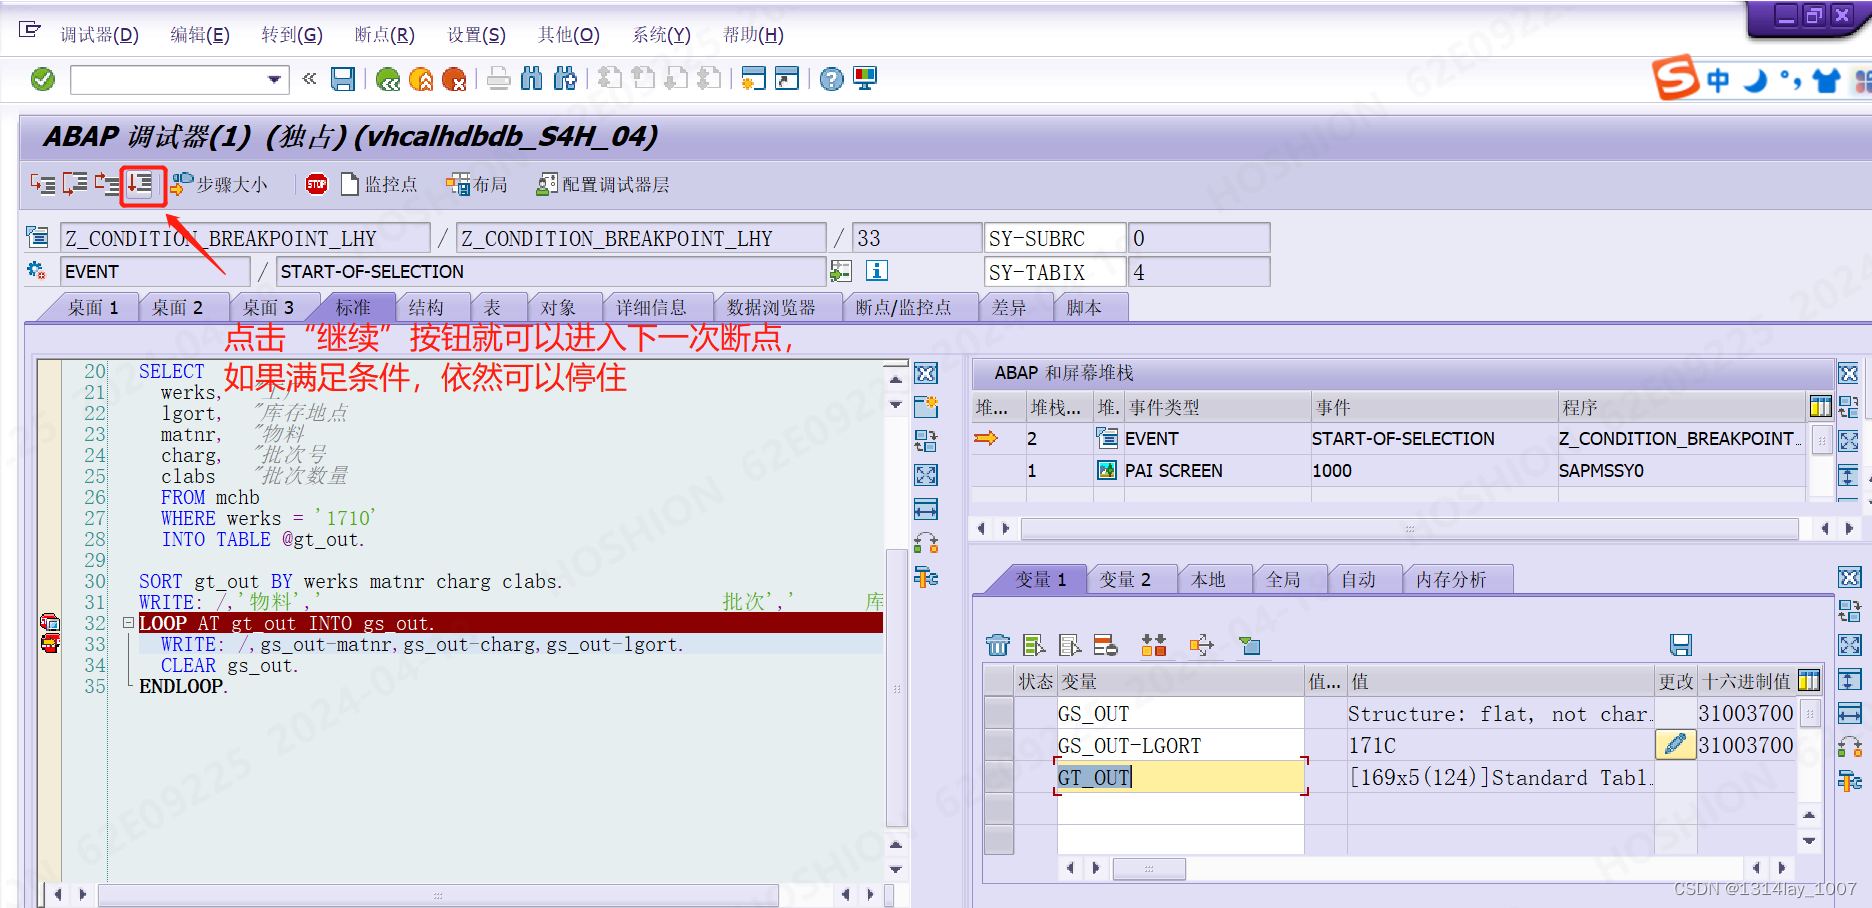Click the blue info icon beside START-OF-SELECTION
Image resolution: width=1872 pixels, height=908 pixels.
click(x=877, y=271)
